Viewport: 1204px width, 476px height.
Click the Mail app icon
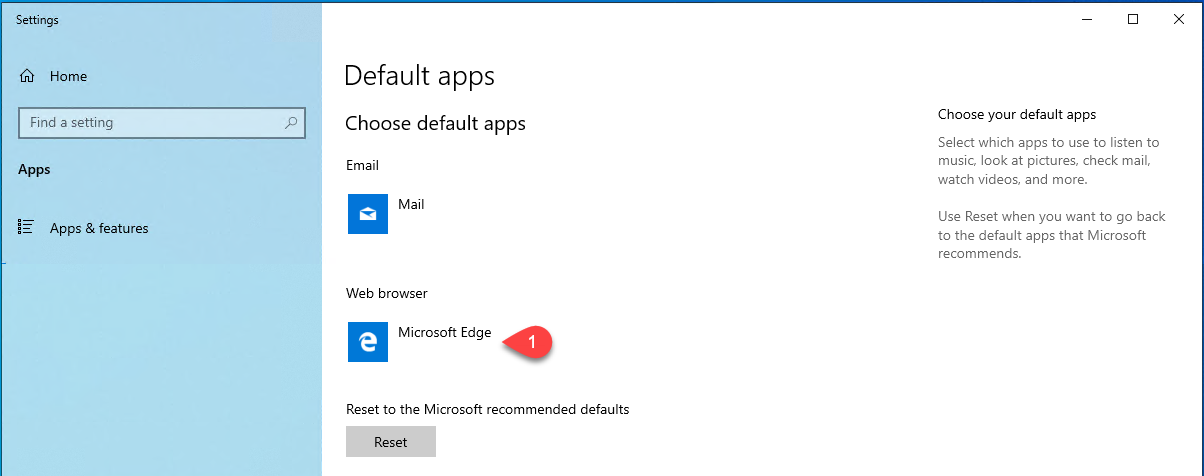pos(368,214)
